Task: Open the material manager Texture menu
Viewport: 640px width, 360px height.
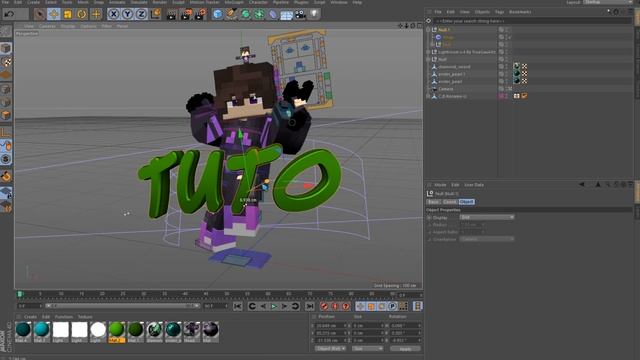Action: (85, 317)
